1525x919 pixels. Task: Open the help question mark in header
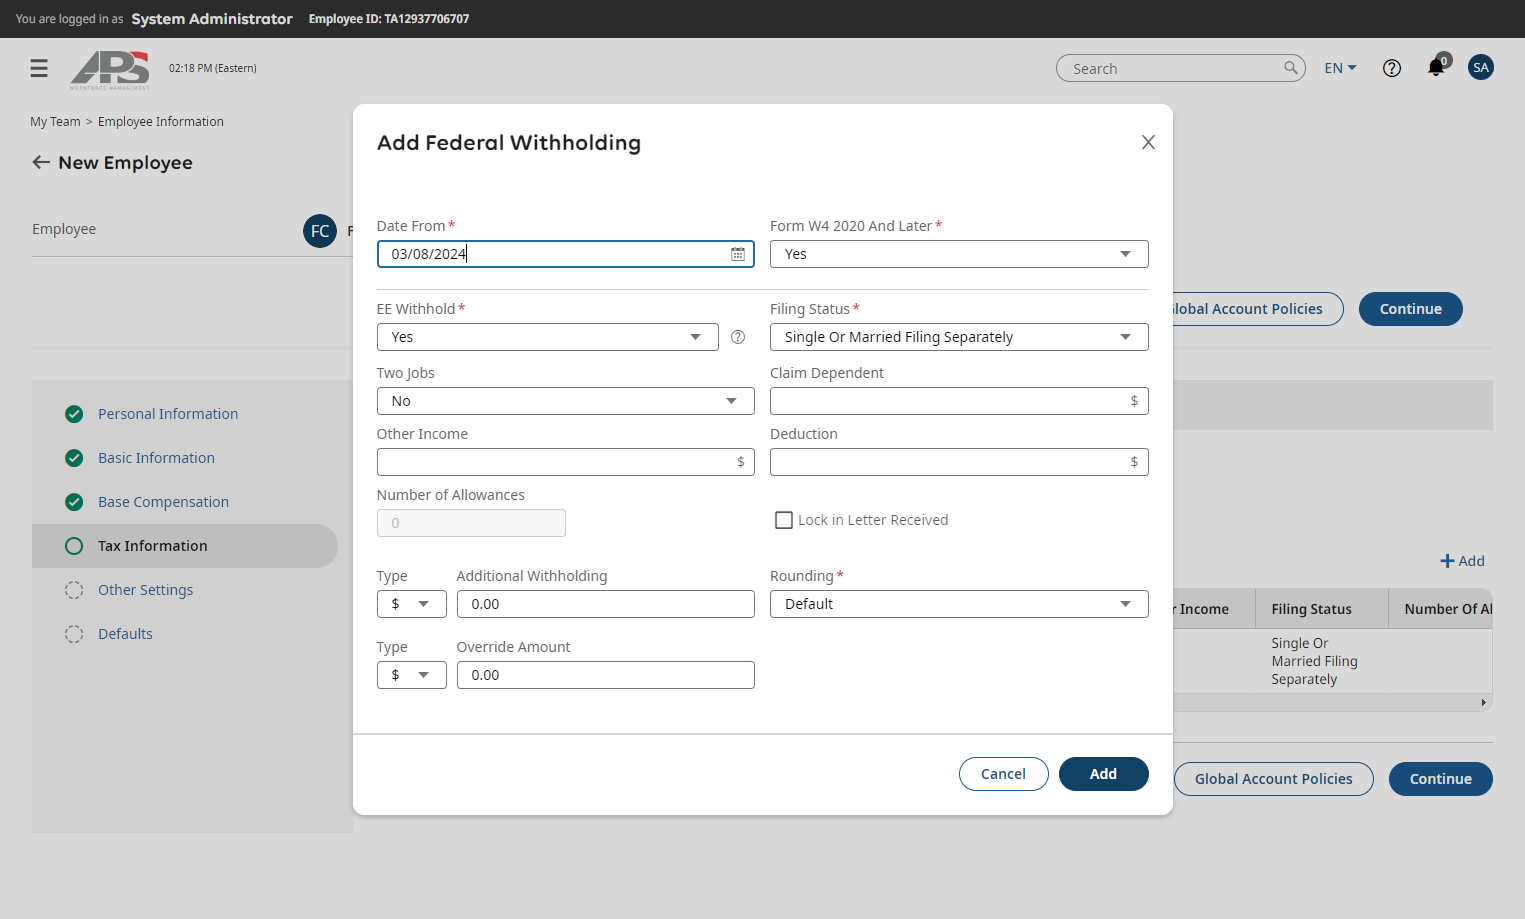(1392, 68)
